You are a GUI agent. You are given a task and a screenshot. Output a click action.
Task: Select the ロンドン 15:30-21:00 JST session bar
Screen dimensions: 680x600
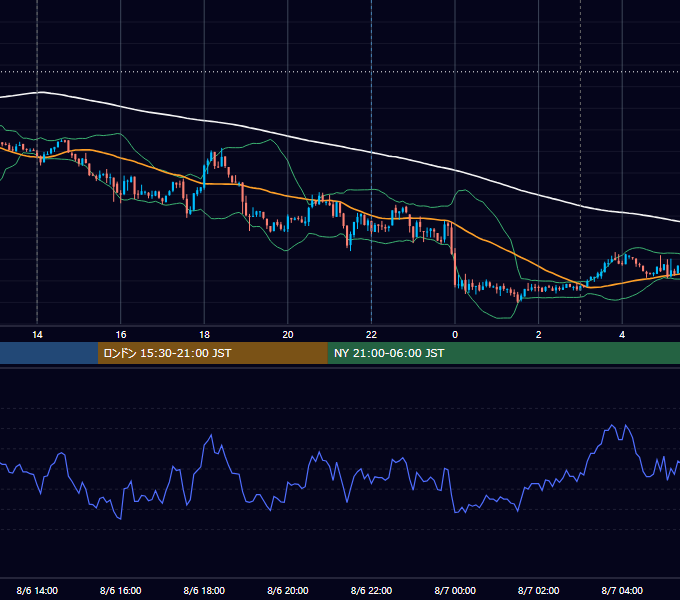click(212, 353)
